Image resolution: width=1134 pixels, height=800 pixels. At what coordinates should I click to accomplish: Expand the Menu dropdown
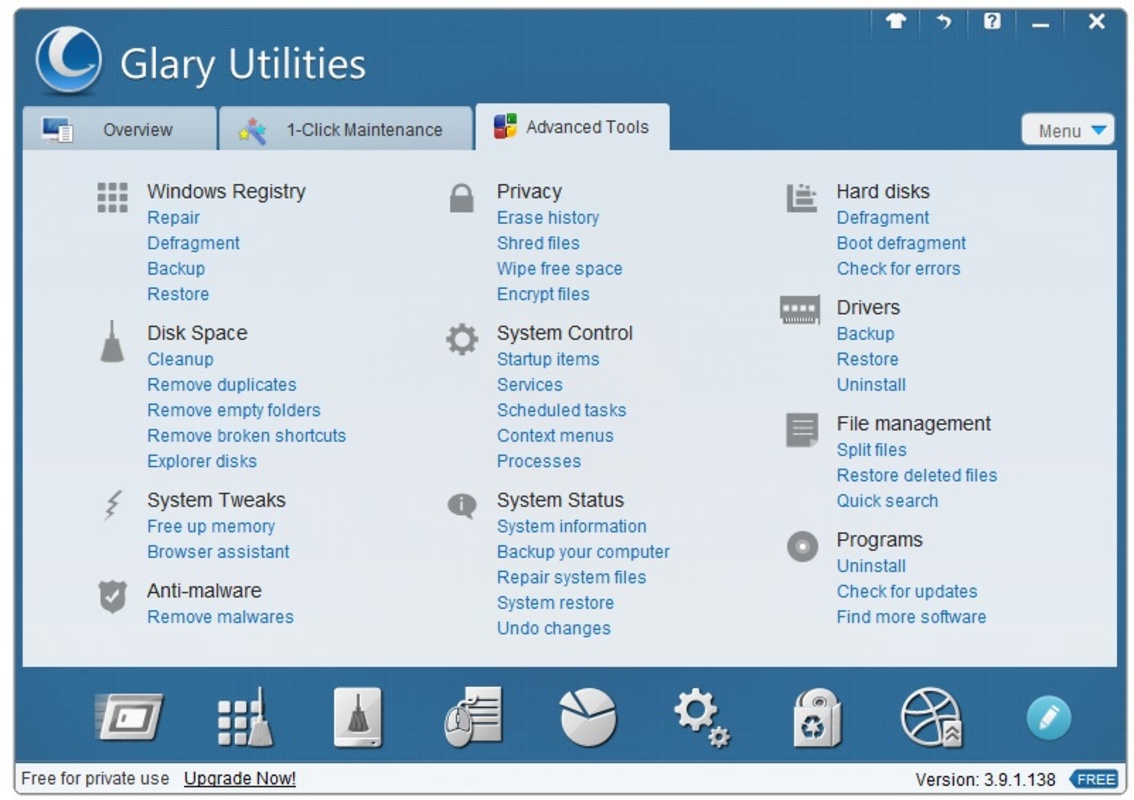click(1067, 130)
